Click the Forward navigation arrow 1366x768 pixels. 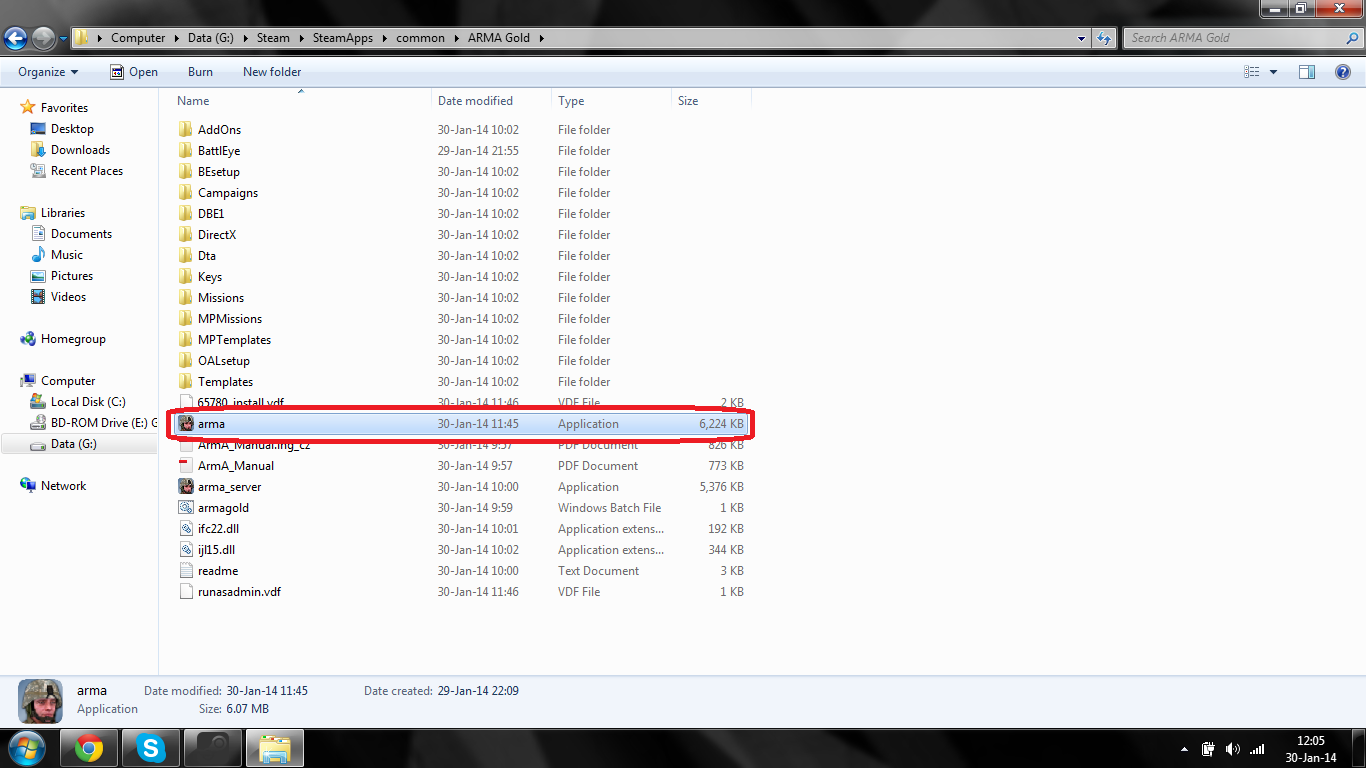tap(44, 38)
